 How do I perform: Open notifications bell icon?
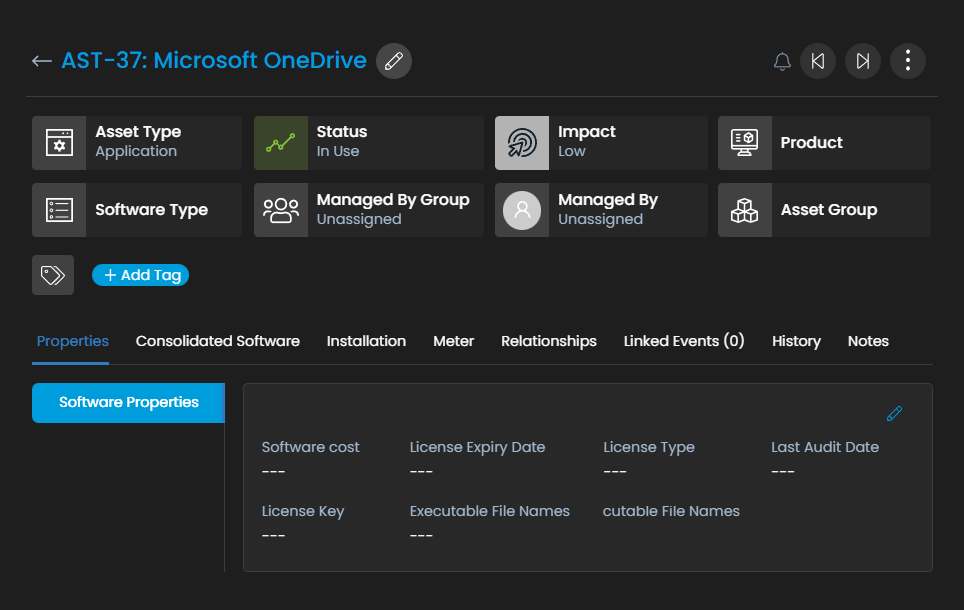click(x=782, y=61)
